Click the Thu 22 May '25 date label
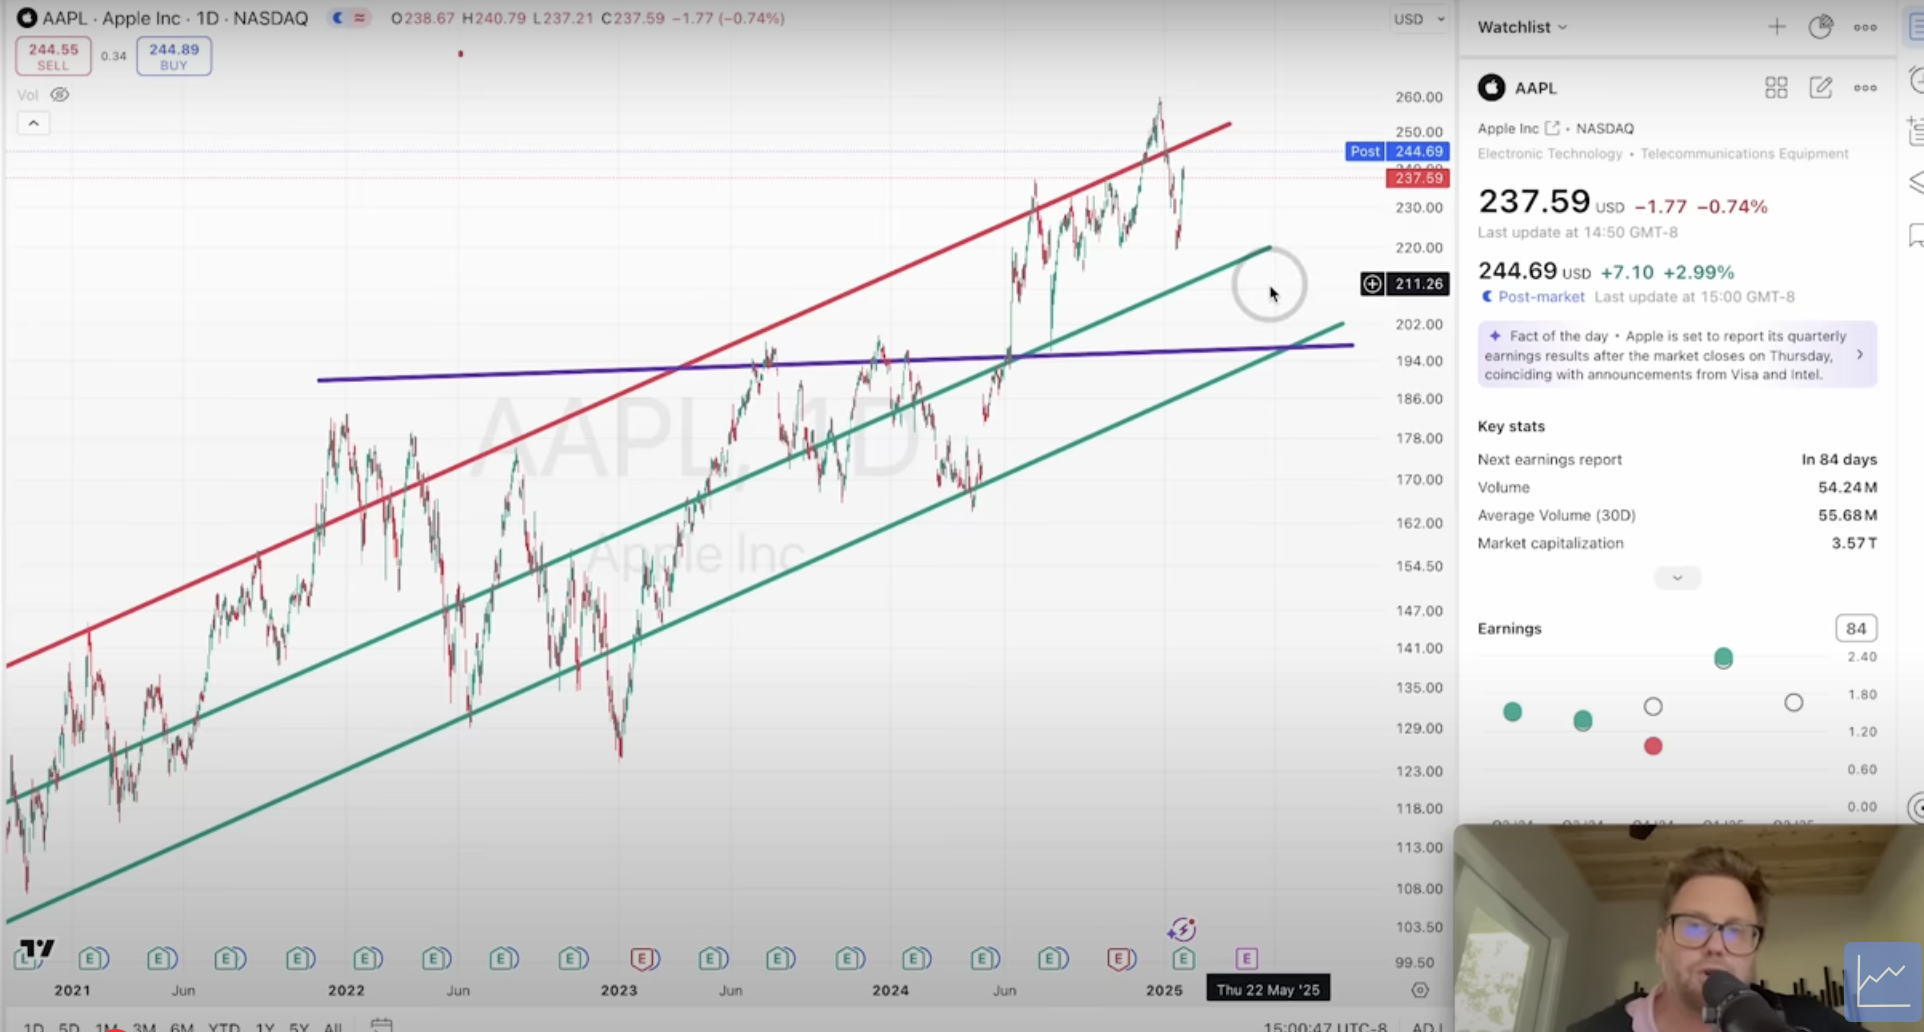Screen dimensions: 1924x1032 click(x=1268, y=990)
